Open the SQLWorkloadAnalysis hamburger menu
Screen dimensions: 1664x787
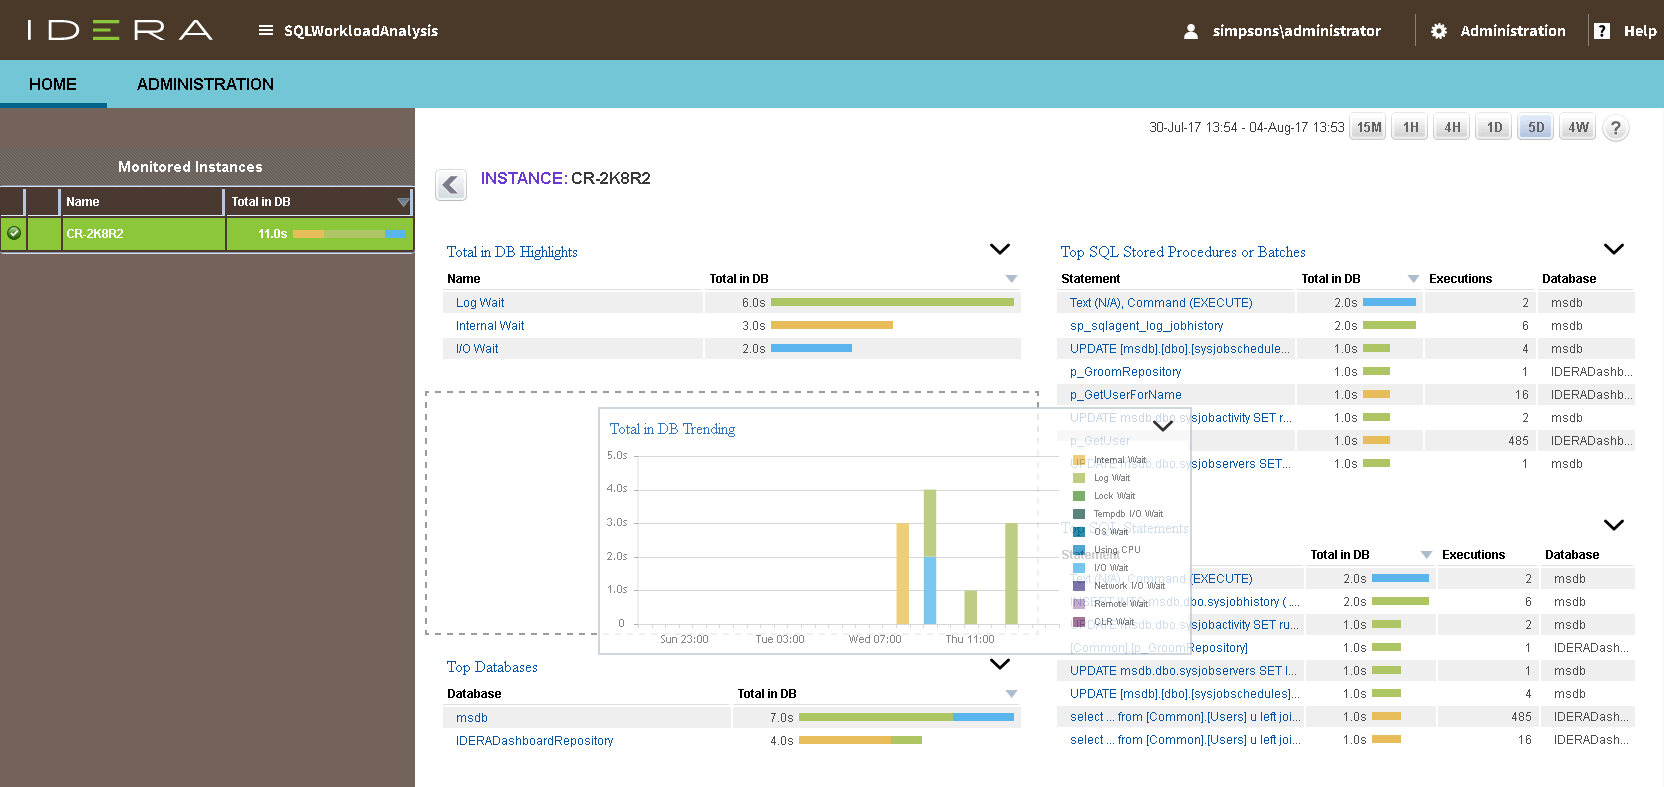pyautogui.click(x=265, y=30)
